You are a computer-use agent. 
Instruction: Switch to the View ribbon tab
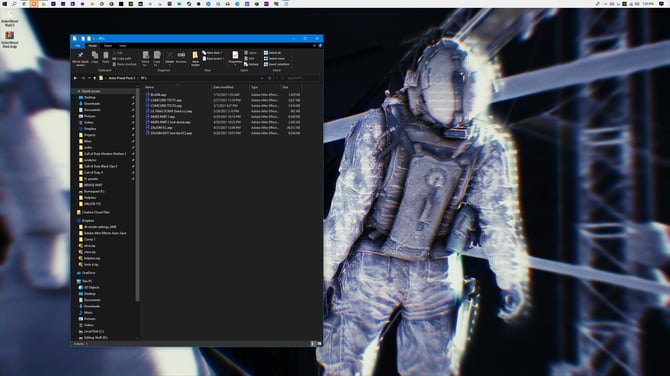click(123, 45)
